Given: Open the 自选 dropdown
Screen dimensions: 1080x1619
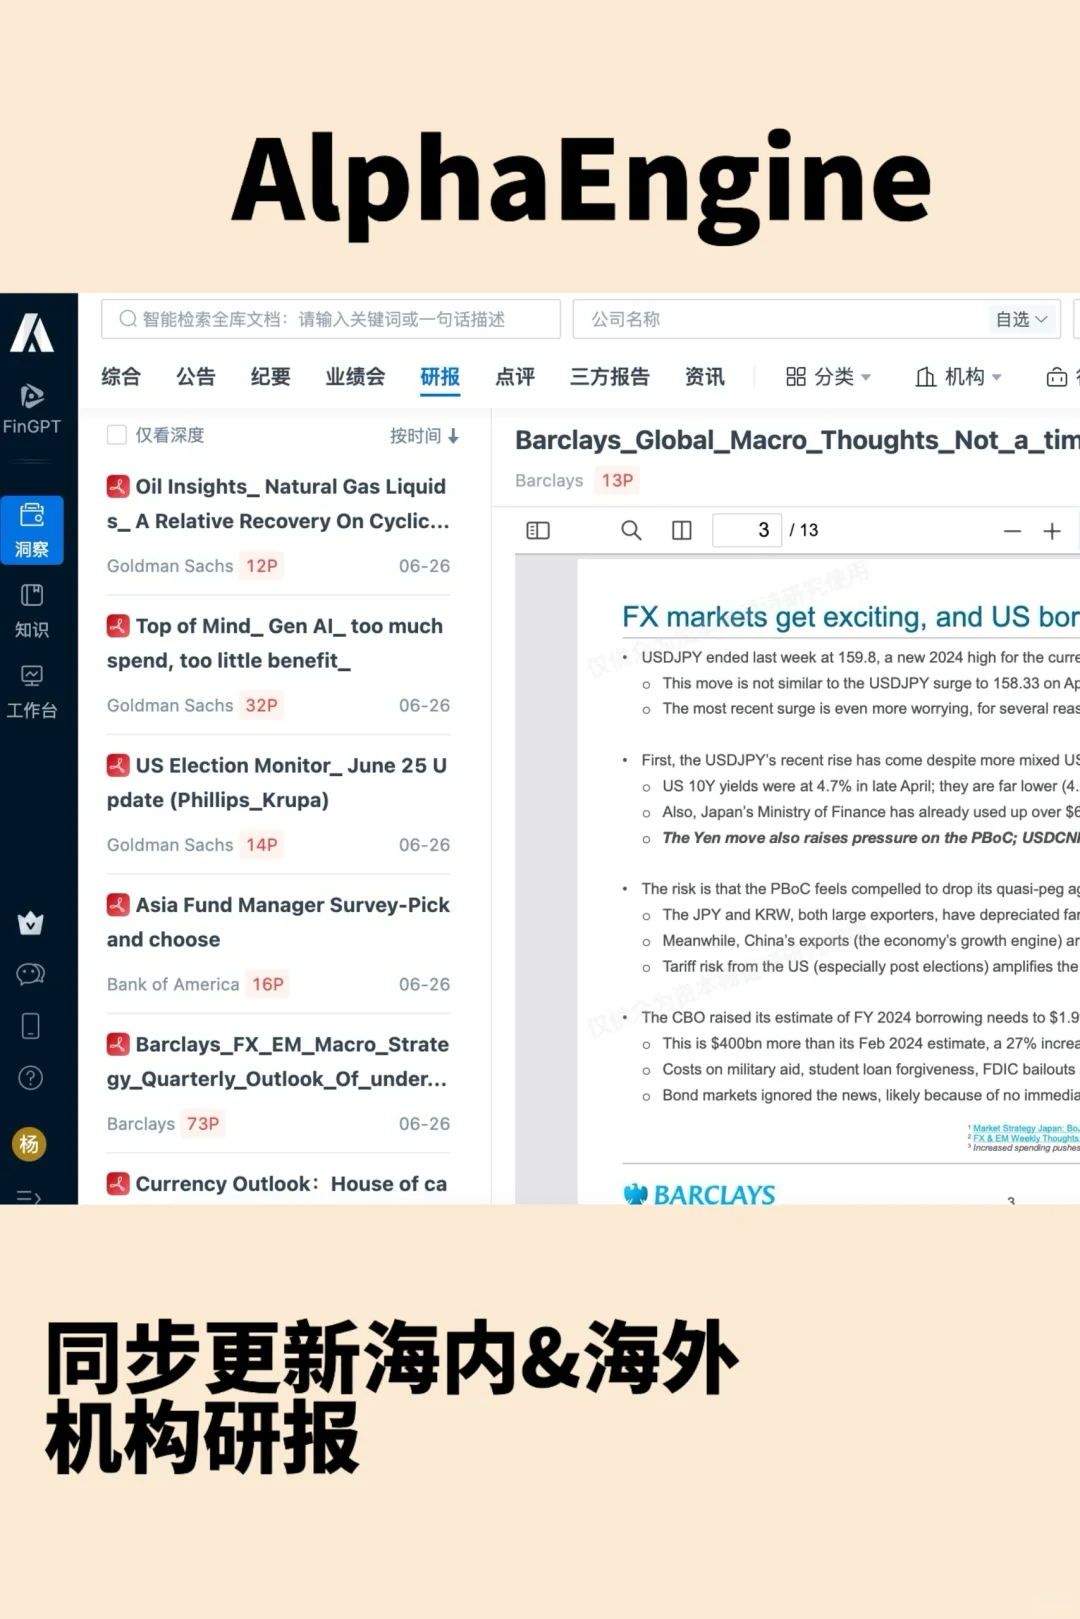Looking at the screenshot, I should (1022, 319).
